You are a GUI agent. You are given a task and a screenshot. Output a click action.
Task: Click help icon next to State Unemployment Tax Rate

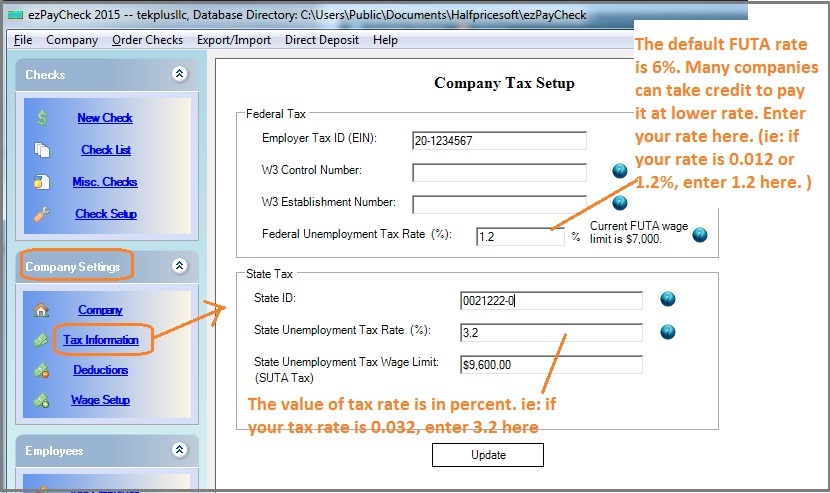point(668,332)
